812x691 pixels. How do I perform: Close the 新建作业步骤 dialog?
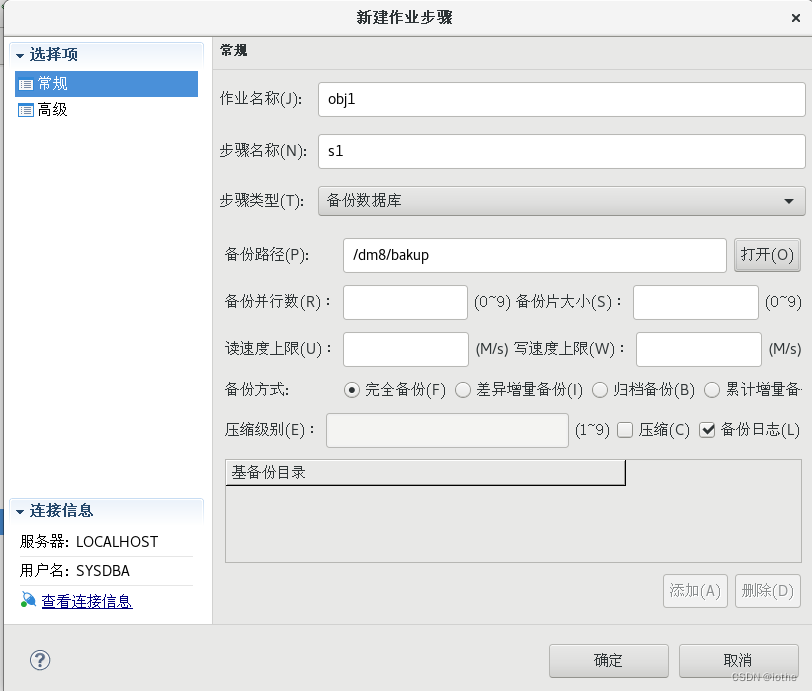pyautogui.click(x=796, y=18)
